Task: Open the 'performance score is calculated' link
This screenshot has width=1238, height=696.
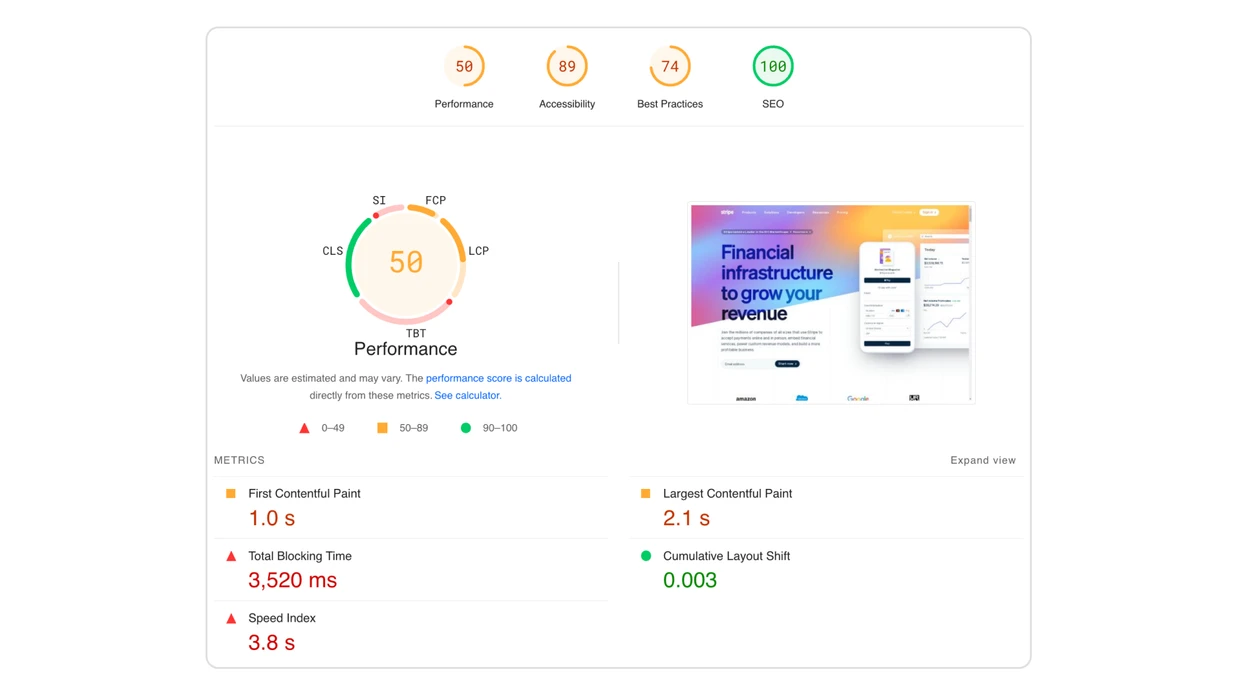Action: (499, 378)
